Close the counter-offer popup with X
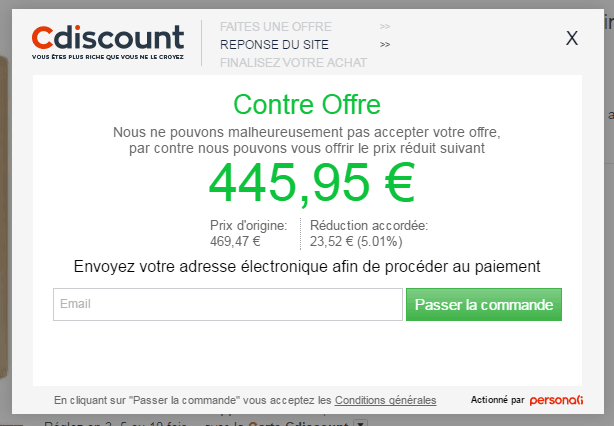Viewport: 614px width, 426px height. 572,38
